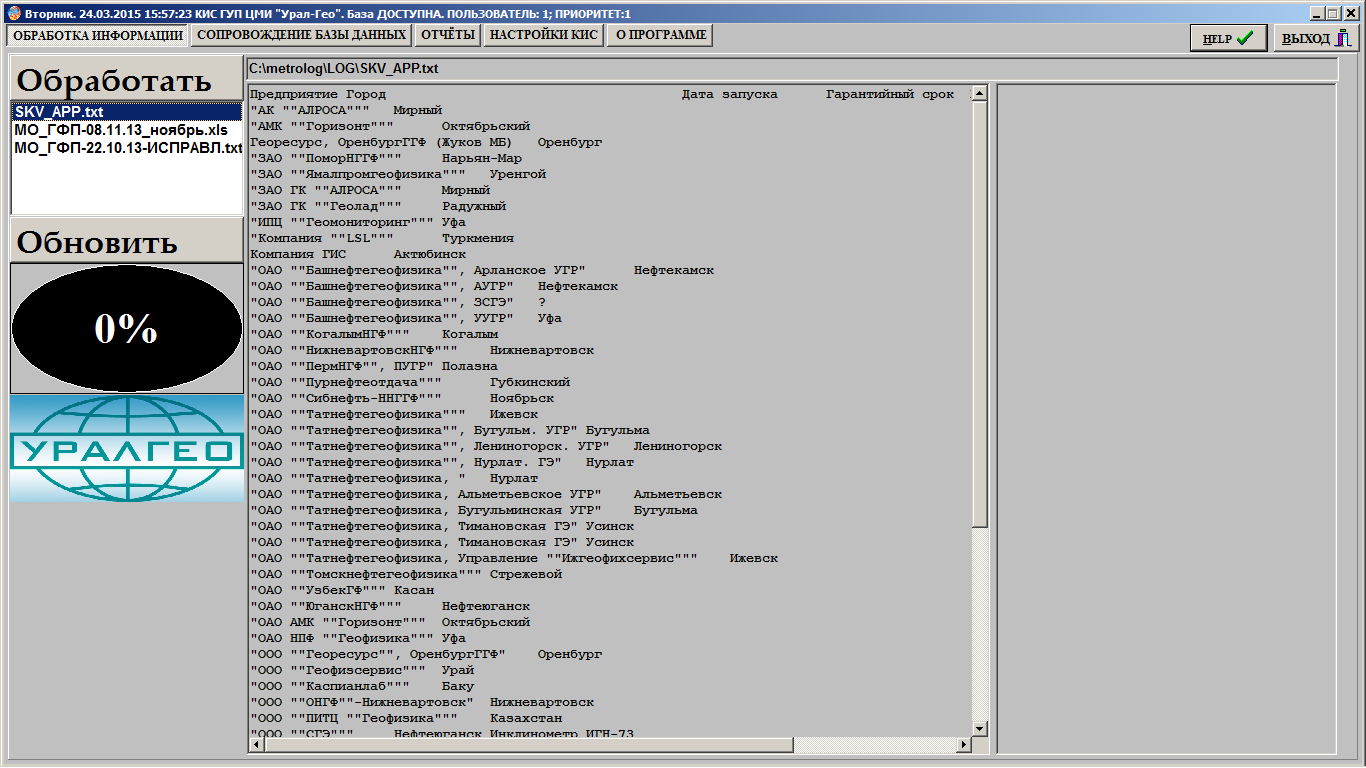
Task: Open the СОПРОВОЖДЕНИЕ БАЗЫ ДАННЫХ menu
Action: [x=302, y=35]
